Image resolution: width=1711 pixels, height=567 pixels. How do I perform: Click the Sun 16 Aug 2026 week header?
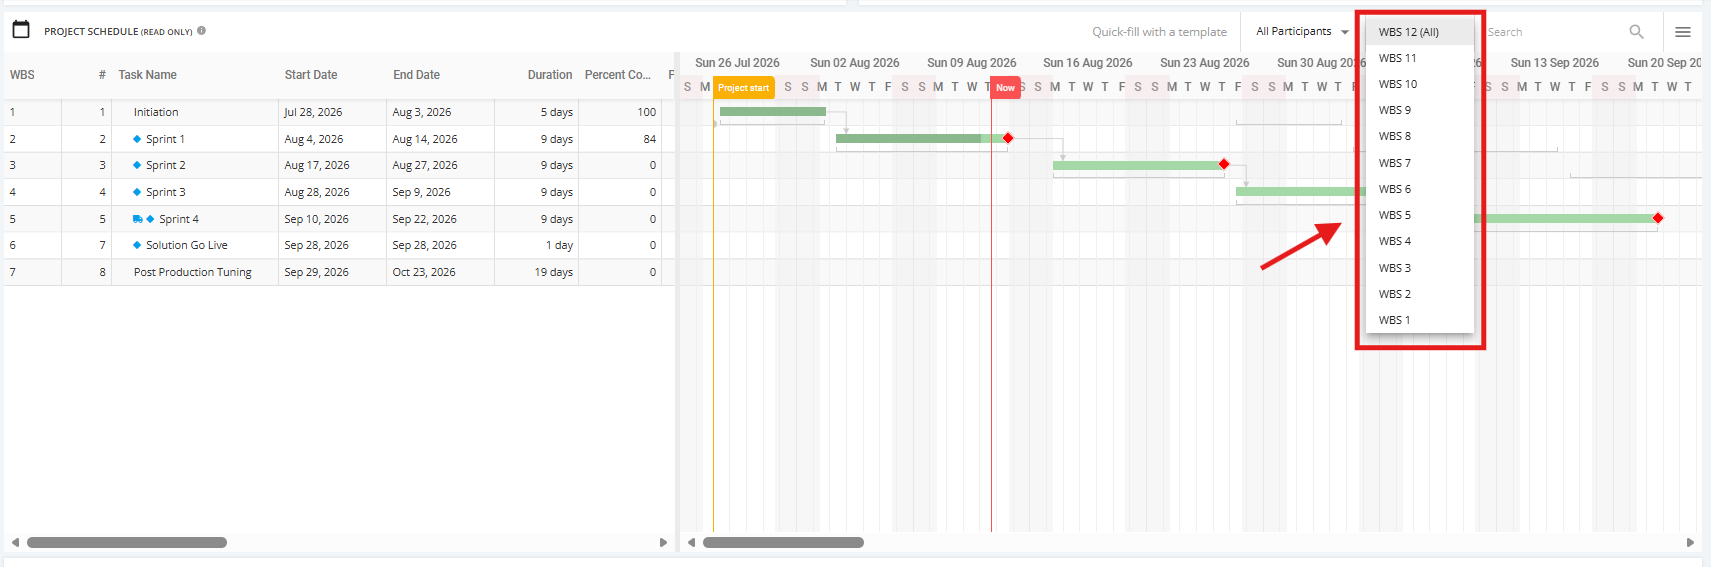[x=1088, y=62]
